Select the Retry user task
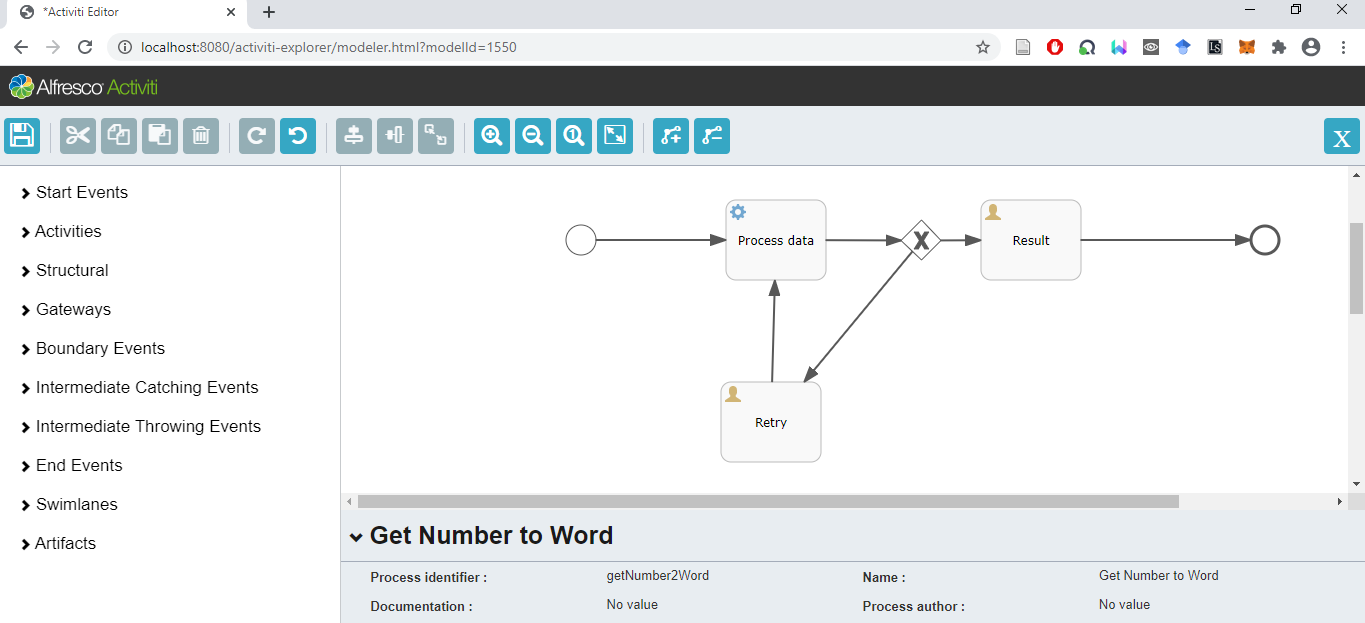 tap(771, 423)
